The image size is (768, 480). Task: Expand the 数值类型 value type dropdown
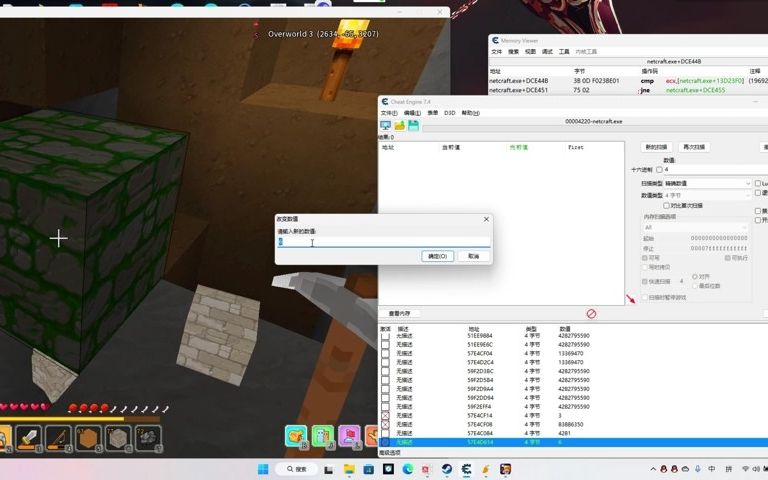(707, 195)
